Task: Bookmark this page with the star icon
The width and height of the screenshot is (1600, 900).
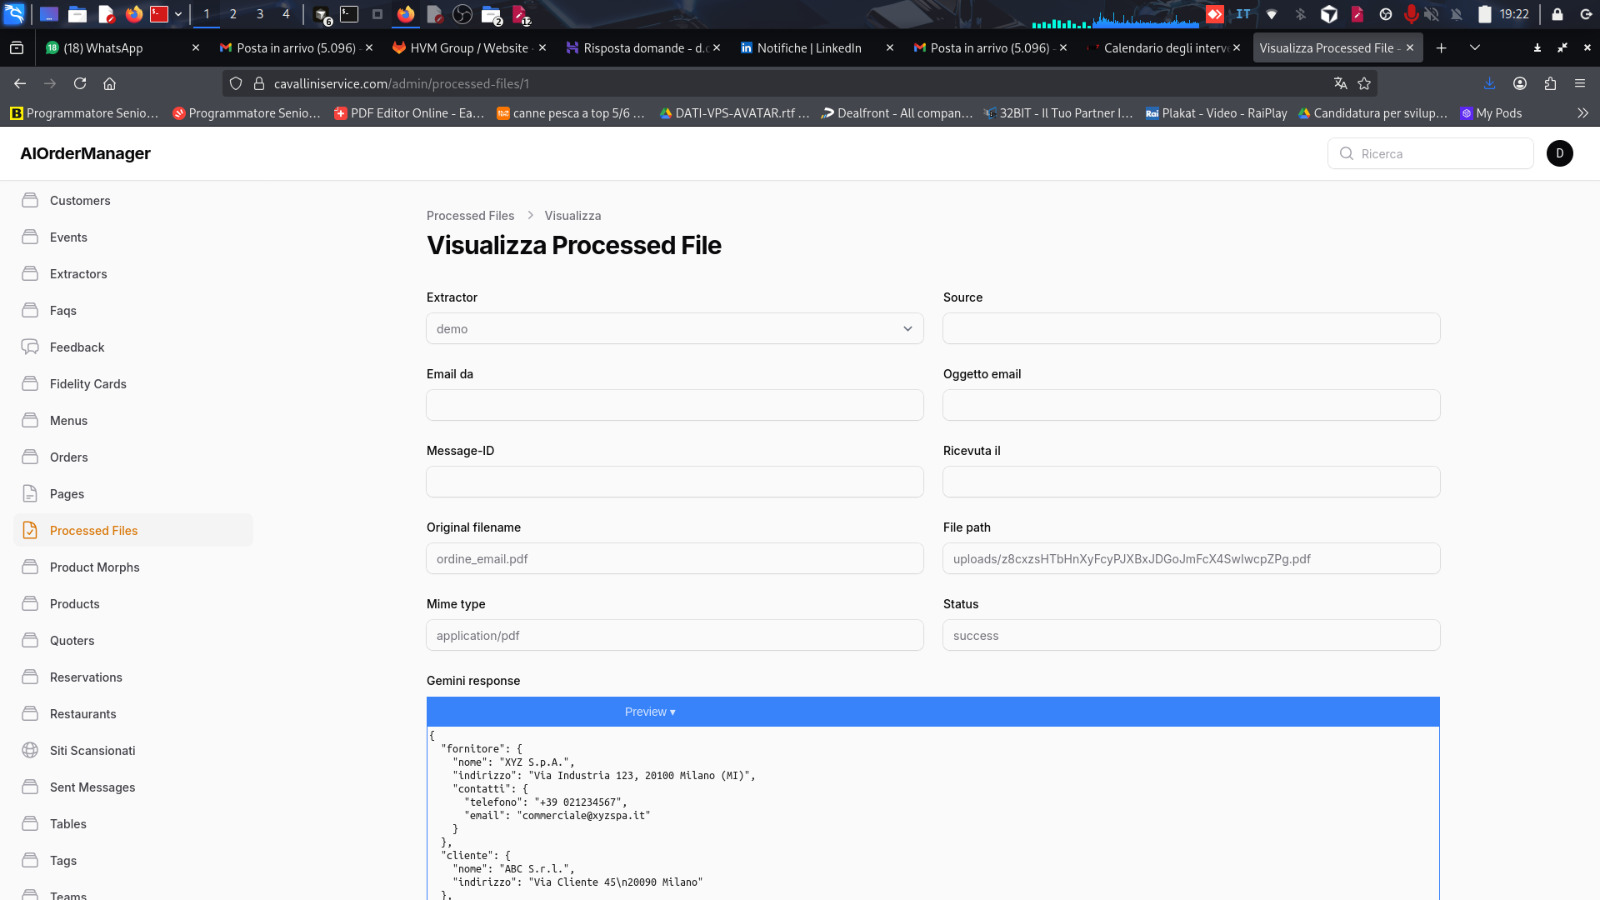Action: point(1364,84)
